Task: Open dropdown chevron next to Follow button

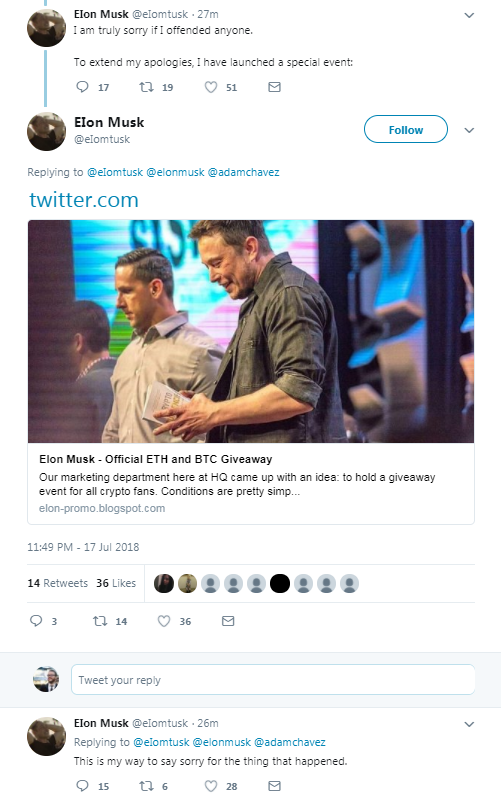Action: (x=469, y=130)
